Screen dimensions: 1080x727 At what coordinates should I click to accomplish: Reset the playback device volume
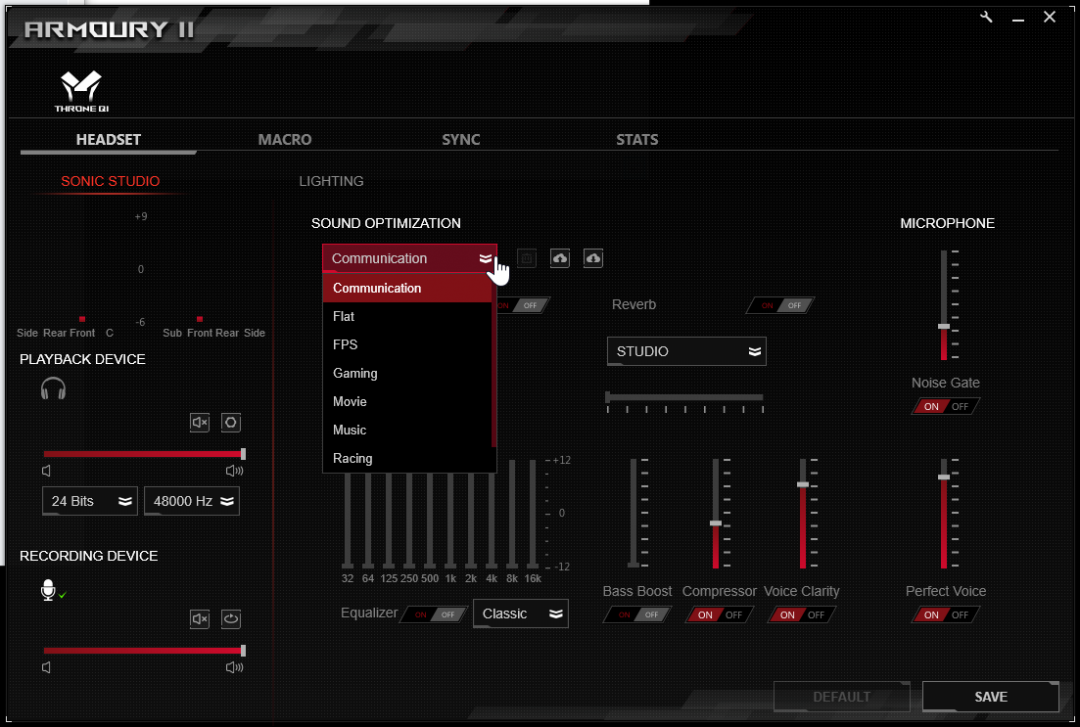coord(231,422)
